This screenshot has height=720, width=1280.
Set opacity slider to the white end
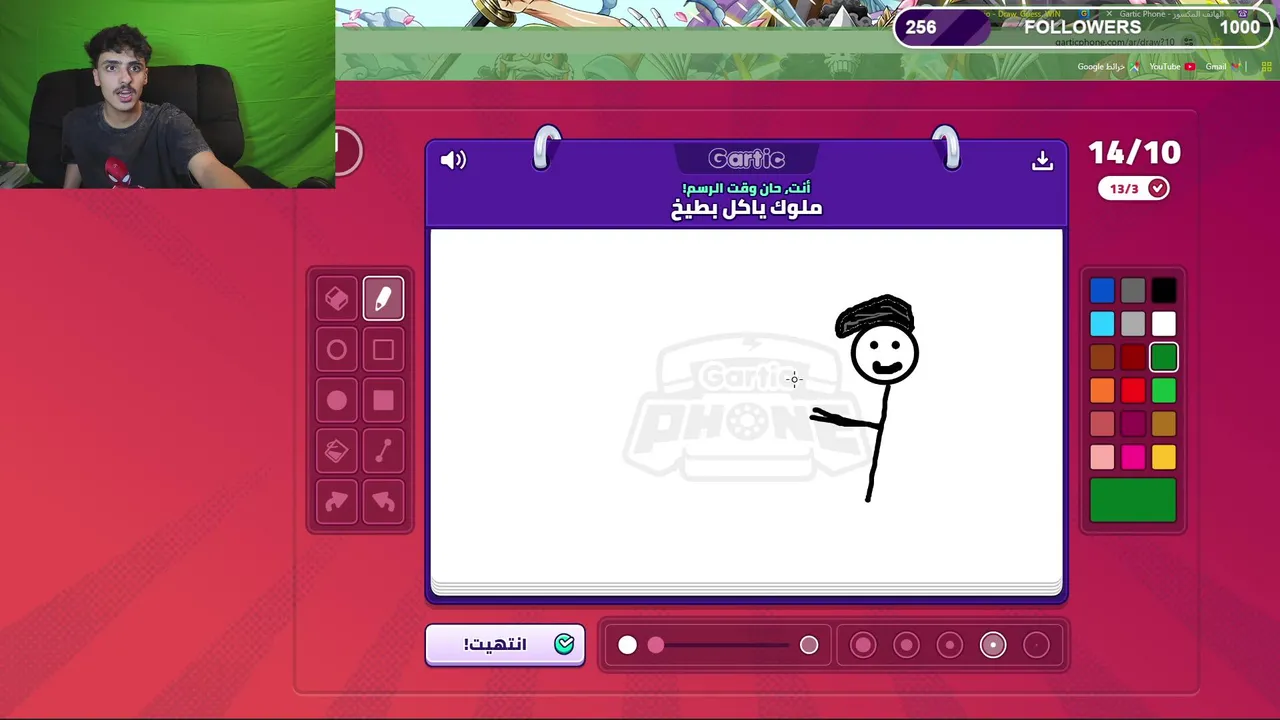pos(627,645)
